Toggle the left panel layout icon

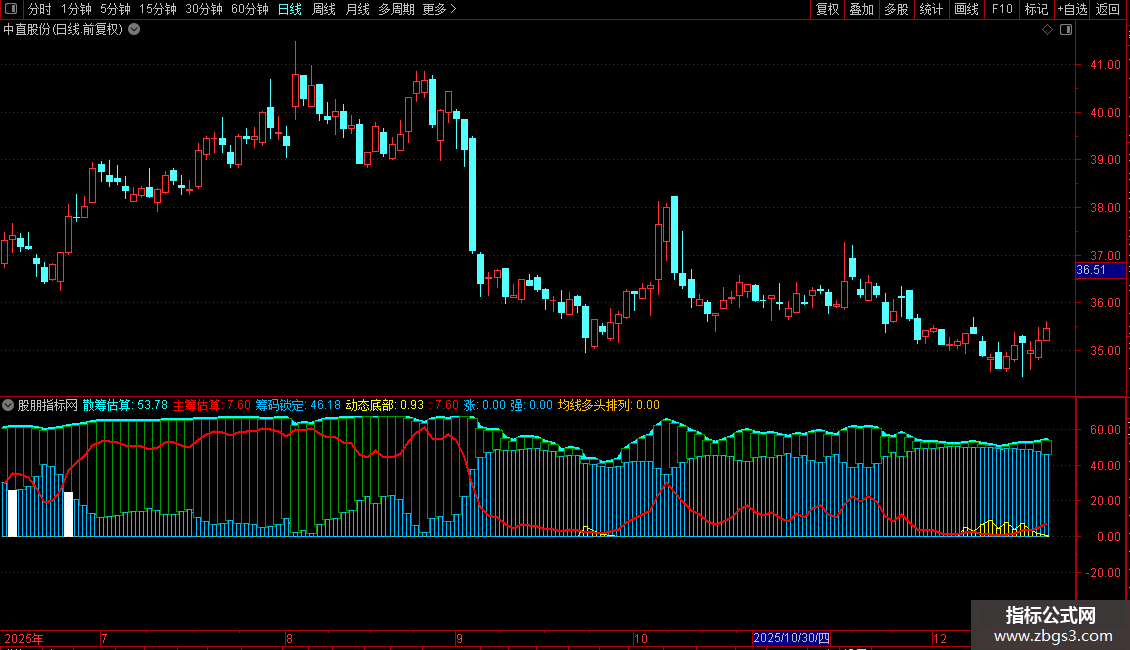(11, 9)
